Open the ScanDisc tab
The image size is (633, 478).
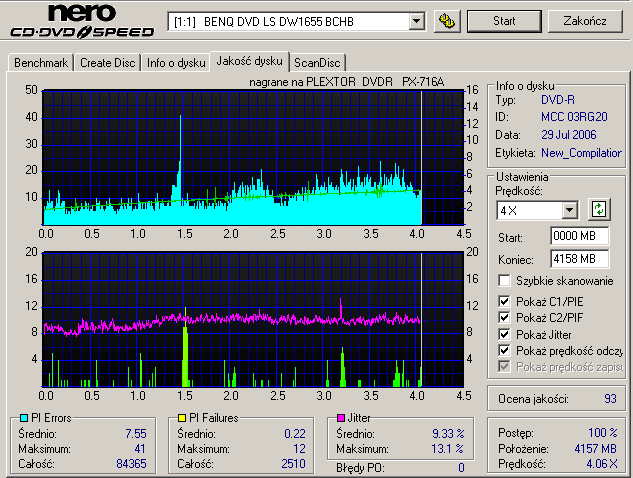point(317,63)
